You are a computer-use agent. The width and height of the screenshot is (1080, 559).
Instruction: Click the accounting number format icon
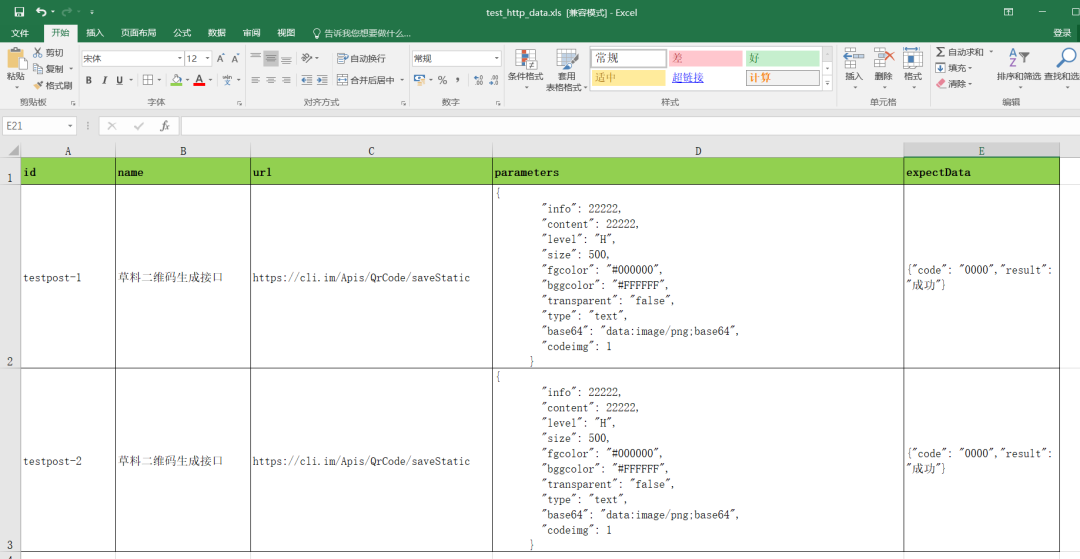[419, 81]
